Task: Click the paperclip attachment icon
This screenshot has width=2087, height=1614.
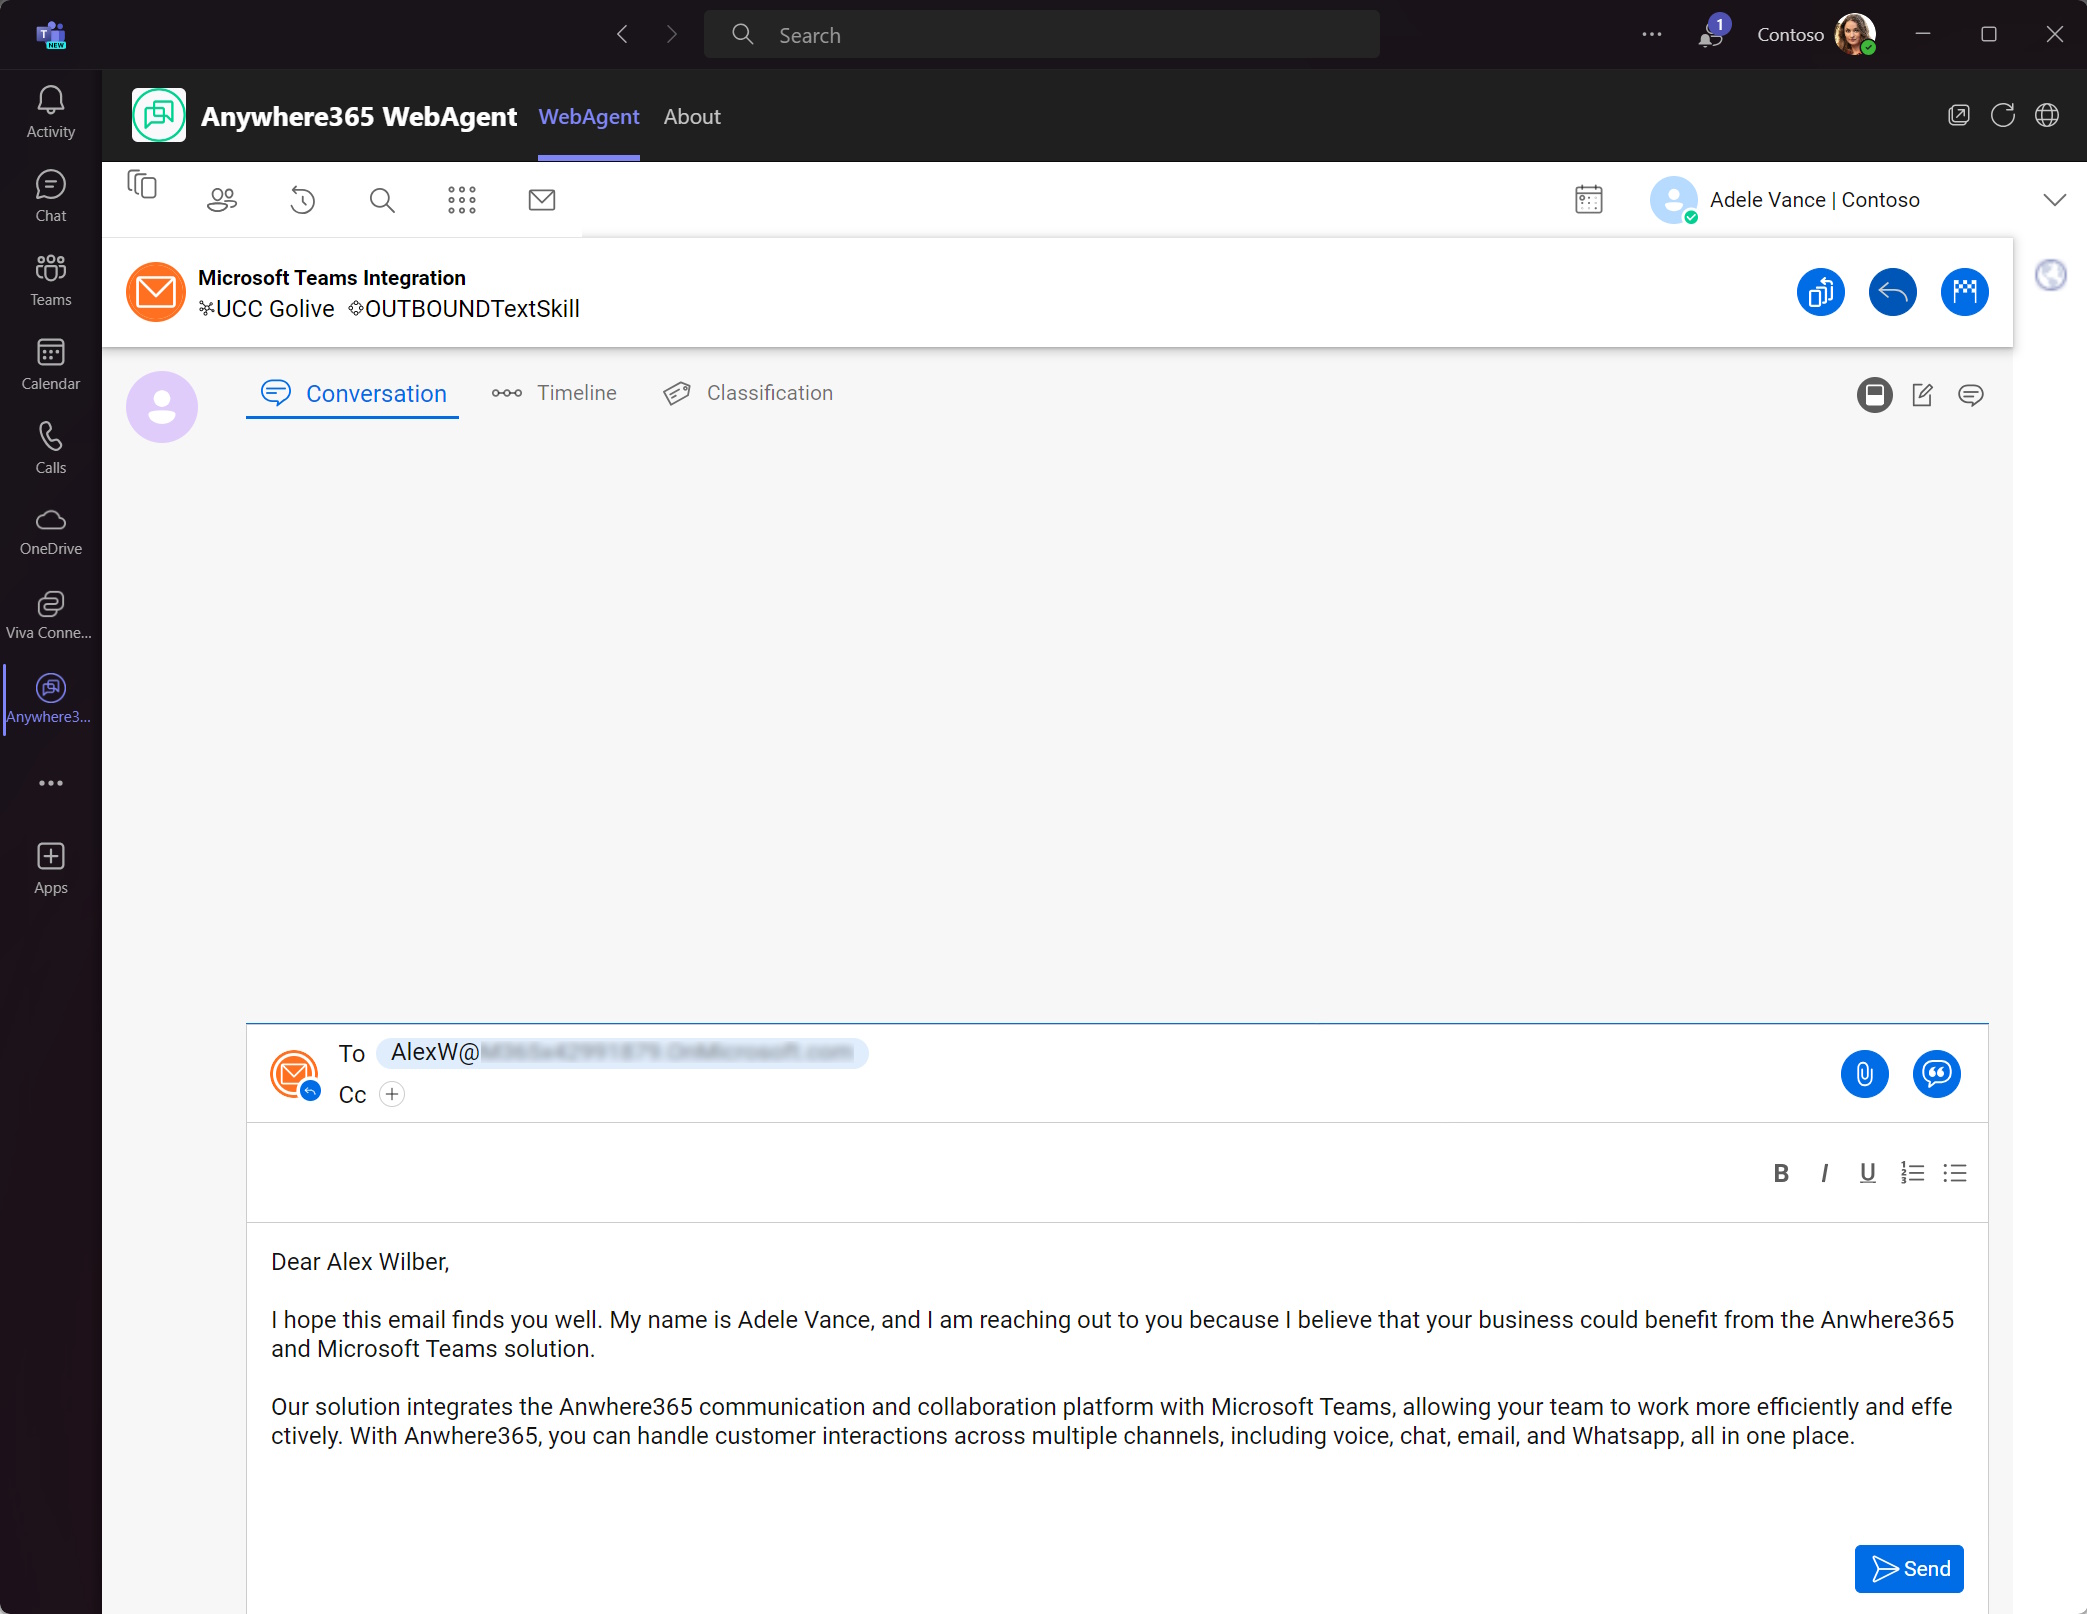Action: tap(1864, 1074)
